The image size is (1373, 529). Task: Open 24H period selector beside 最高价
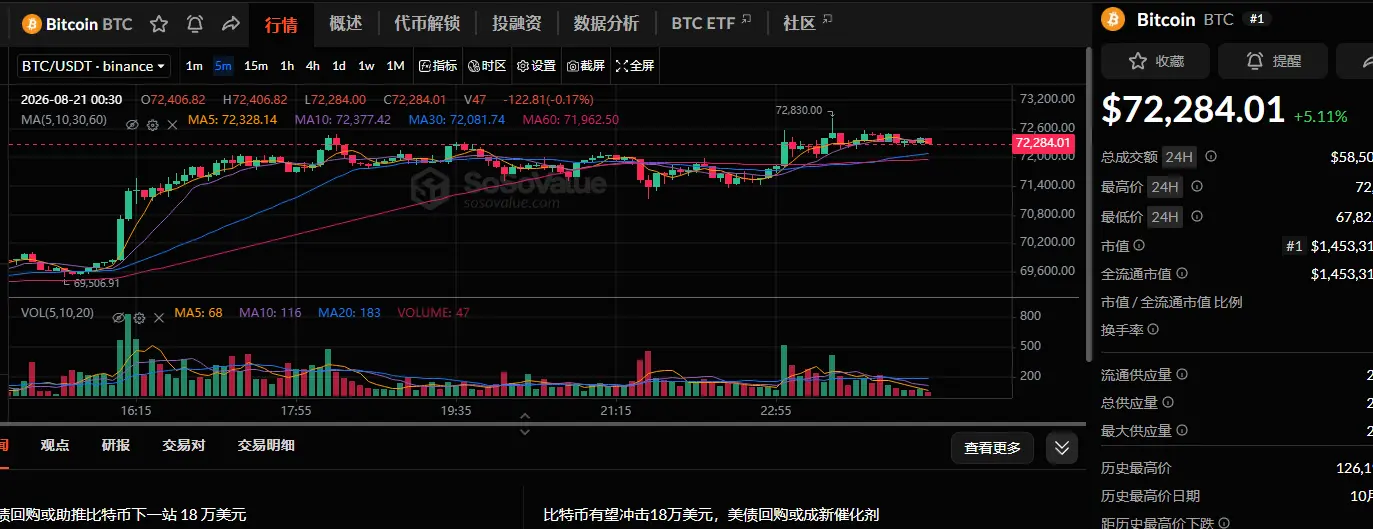tap(1166, 186)
